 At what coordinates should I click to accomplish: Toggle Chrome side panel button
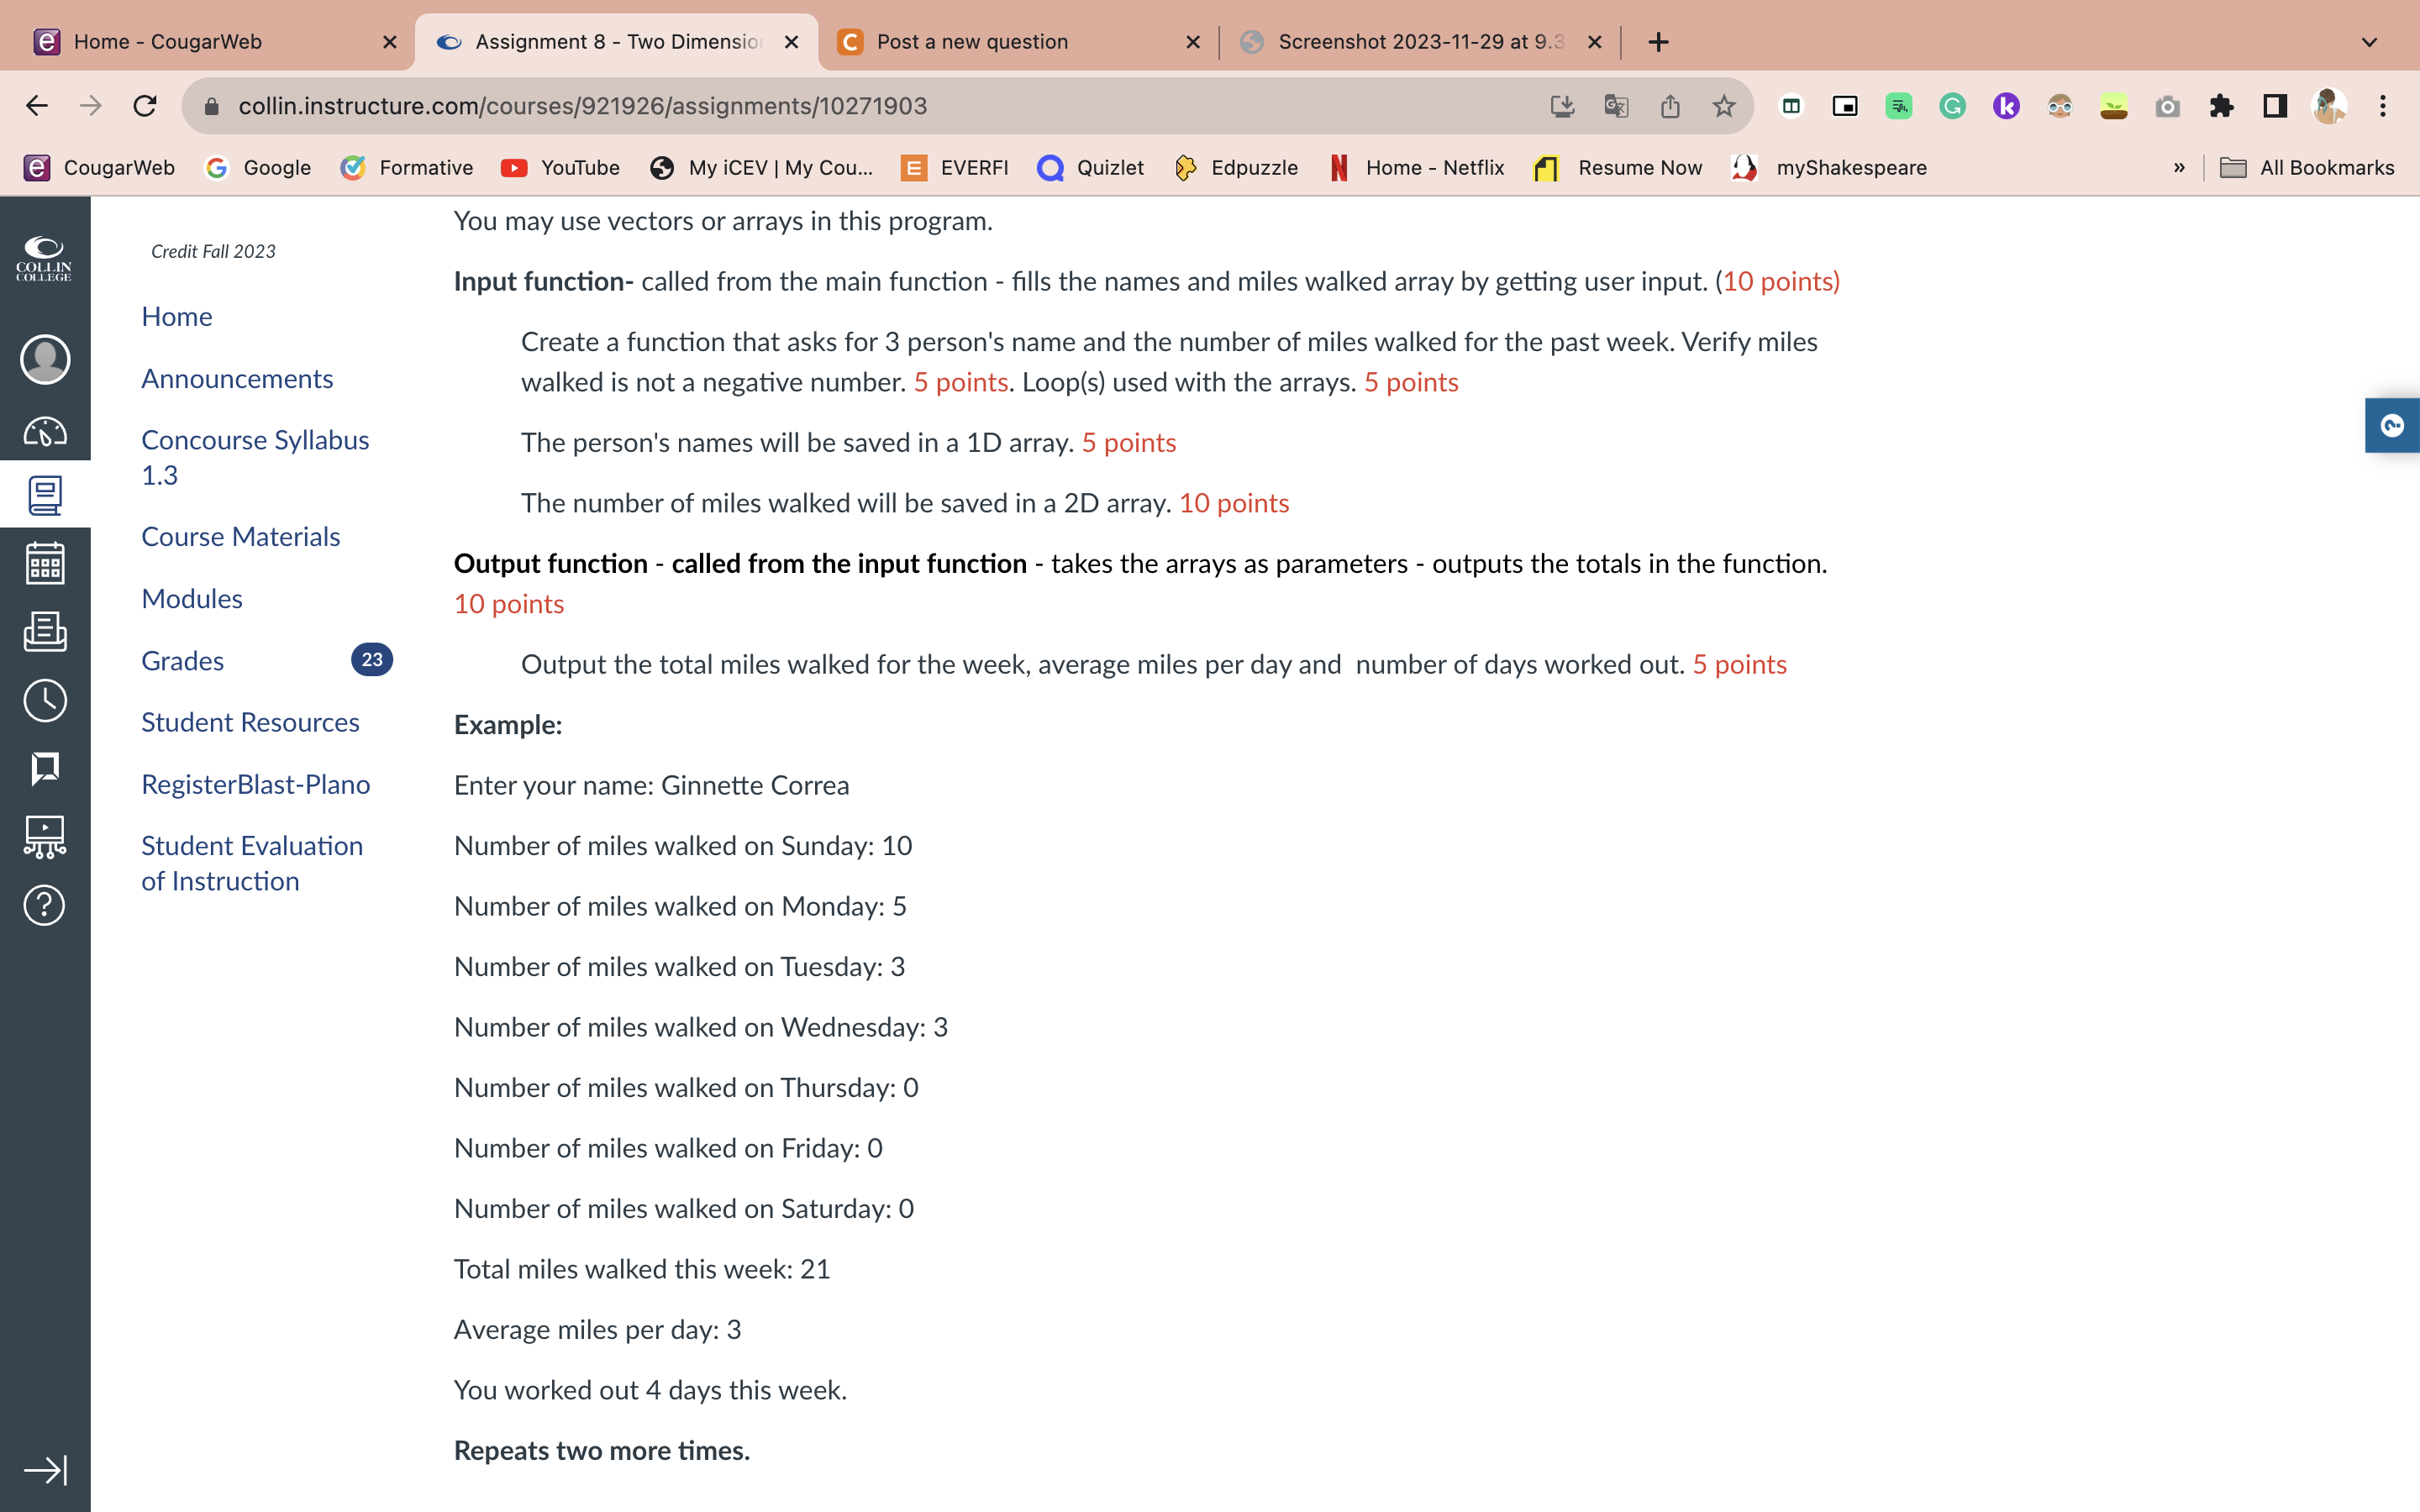[2275, 106]
